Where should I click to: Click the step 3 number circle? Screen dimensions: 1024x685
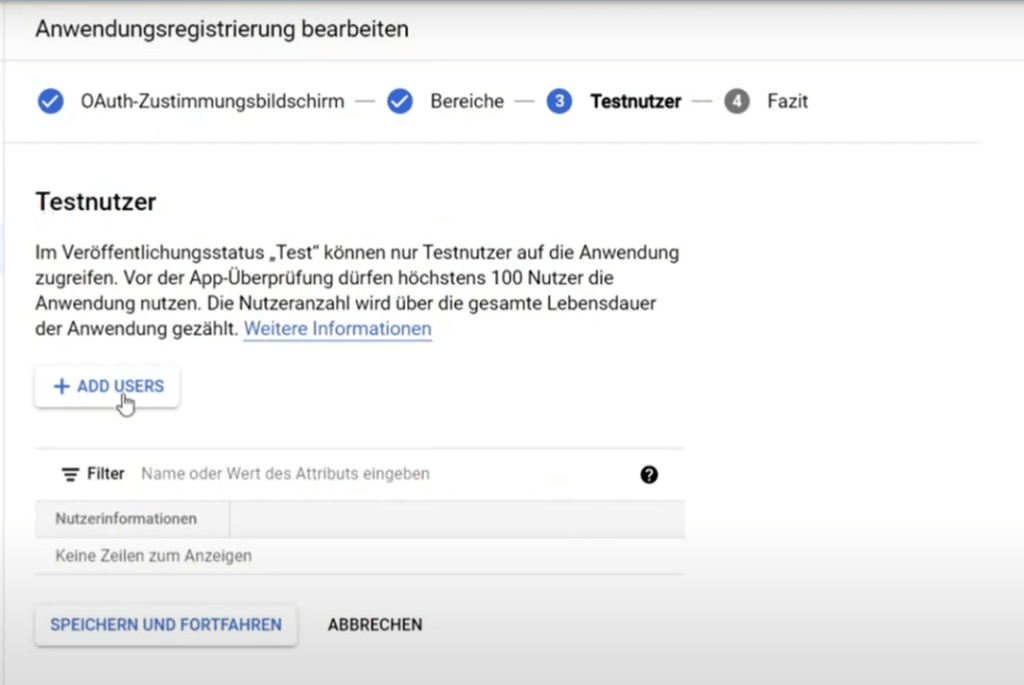(559, 102)
